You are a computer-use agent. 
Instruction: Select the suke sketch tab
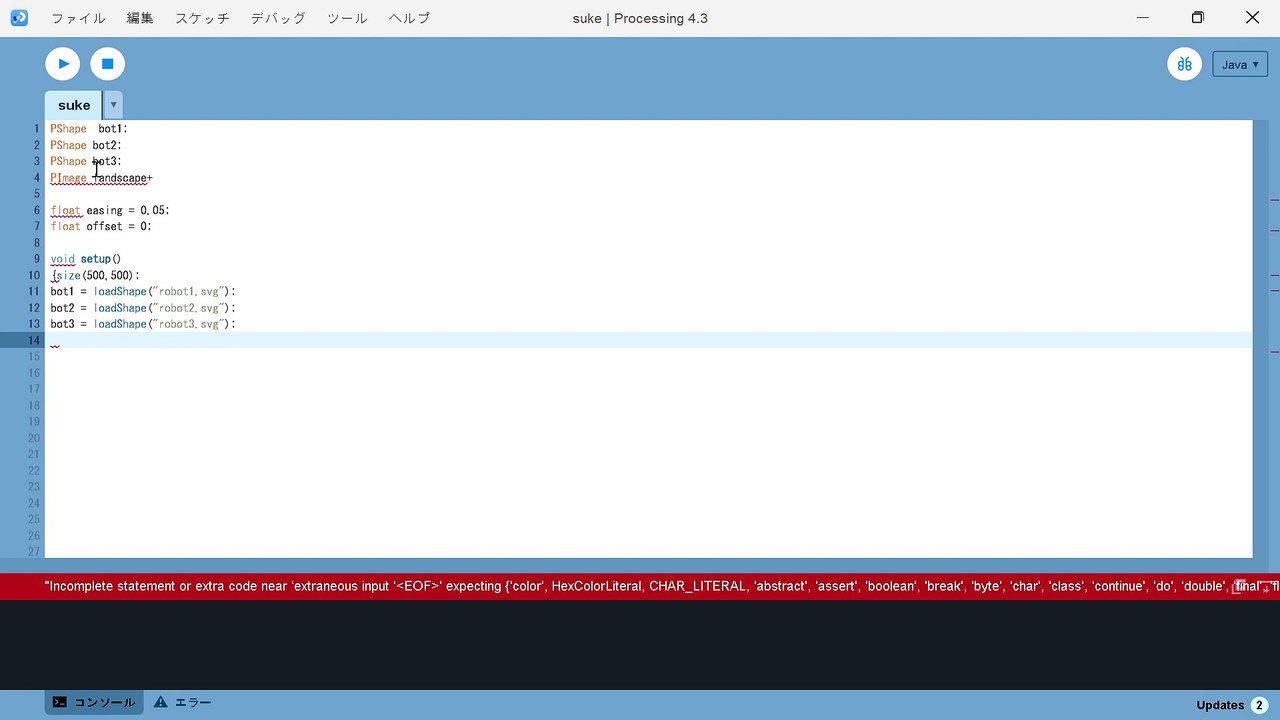[x=74, y=105]
